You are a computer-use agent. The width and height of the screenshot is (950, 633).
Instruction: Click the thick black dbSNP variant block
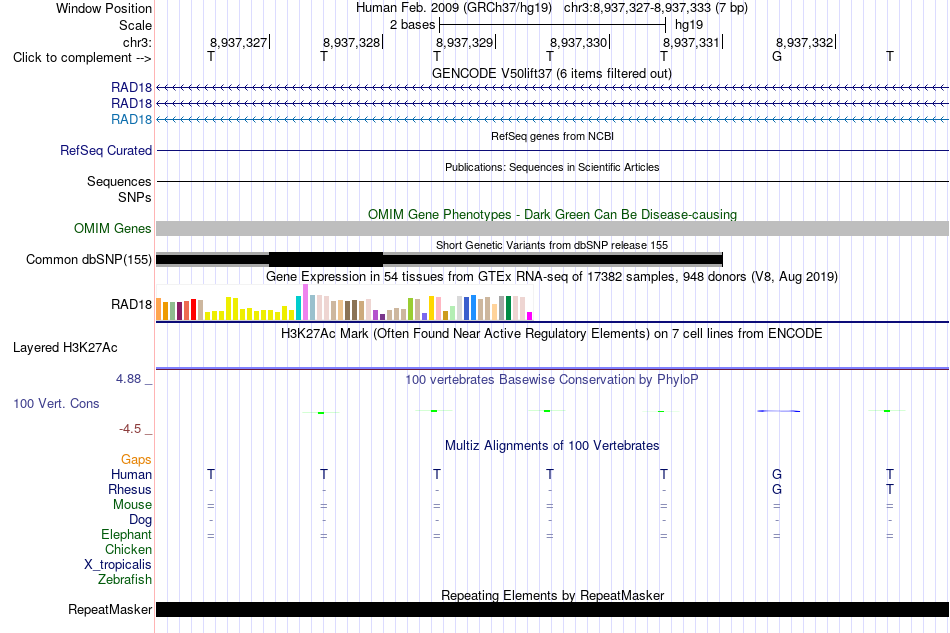[326, 259]
